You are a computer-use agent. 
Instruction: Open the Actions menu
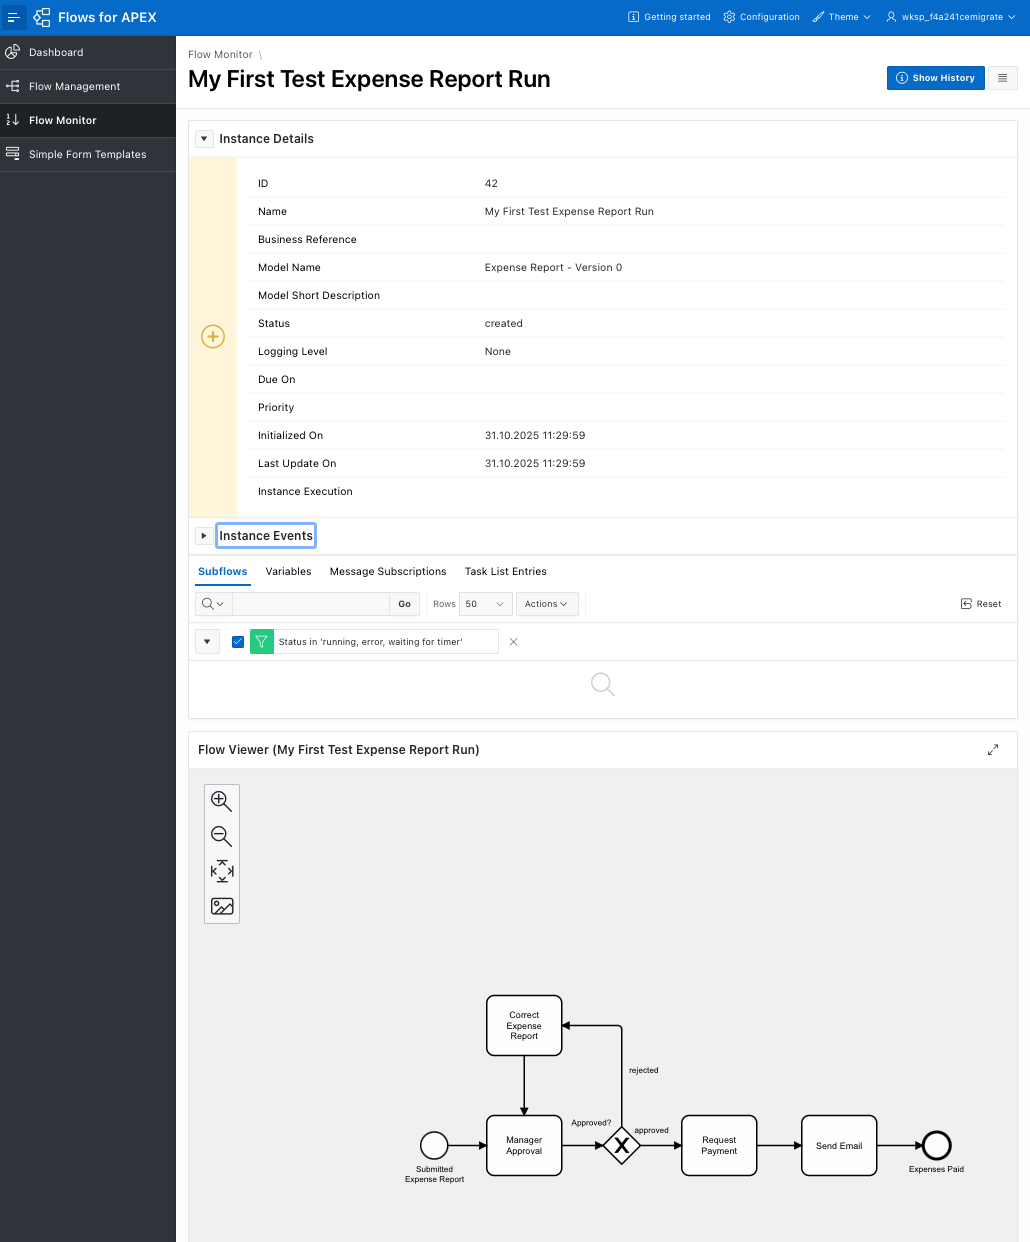click(547, 604)
